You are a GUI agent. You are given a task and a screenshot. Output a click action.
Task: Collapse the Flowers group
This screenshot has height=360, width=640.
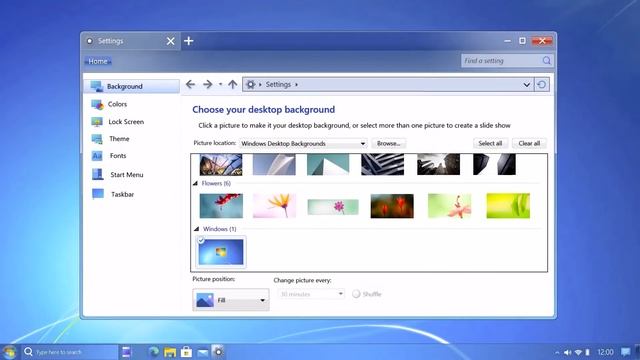[196, 184]
